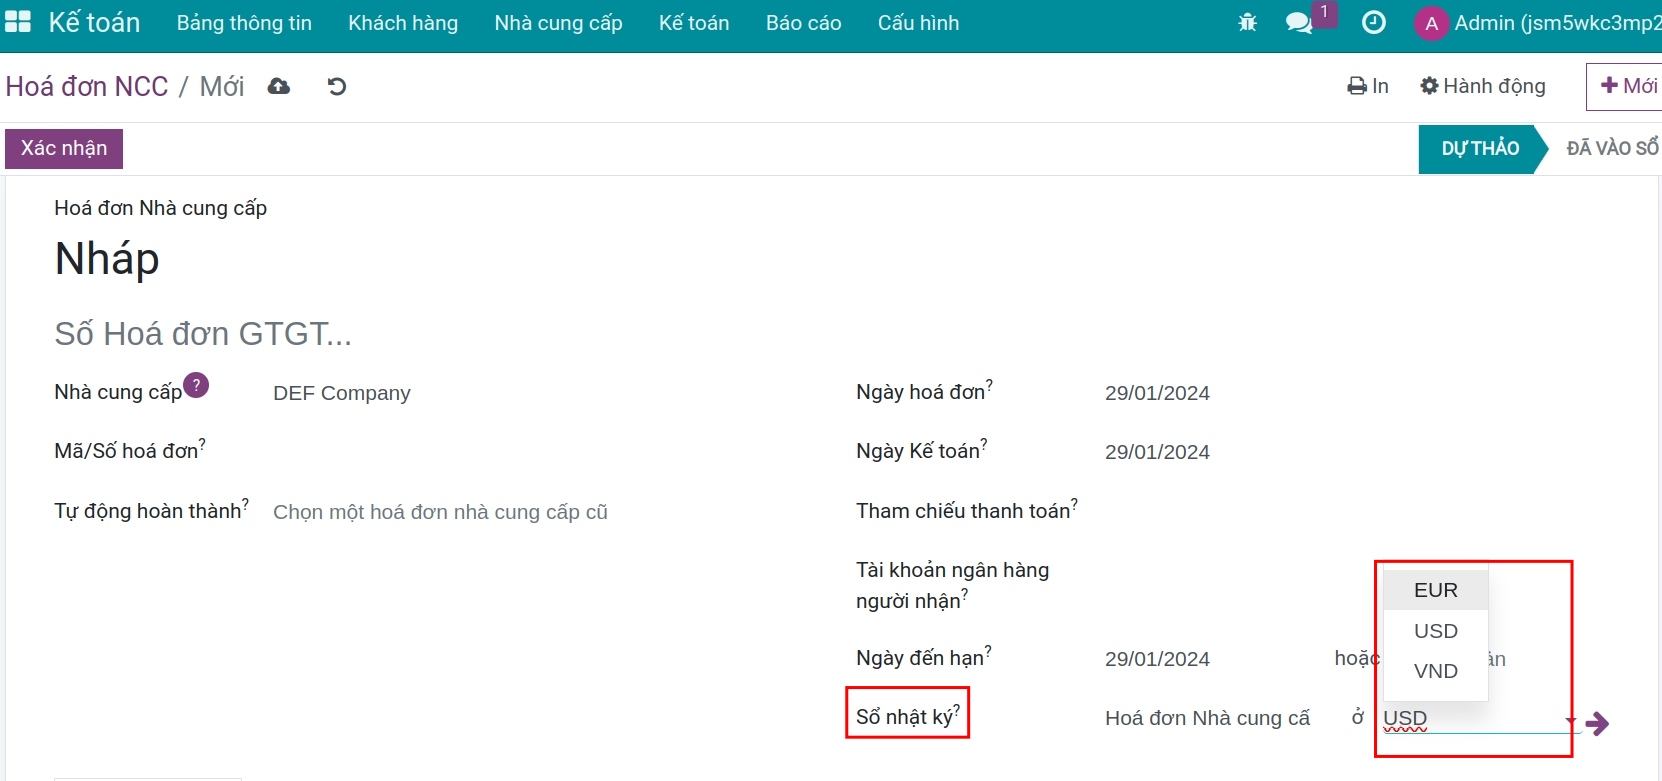Discard changes with the undo icon

click(x=337, y=87)
